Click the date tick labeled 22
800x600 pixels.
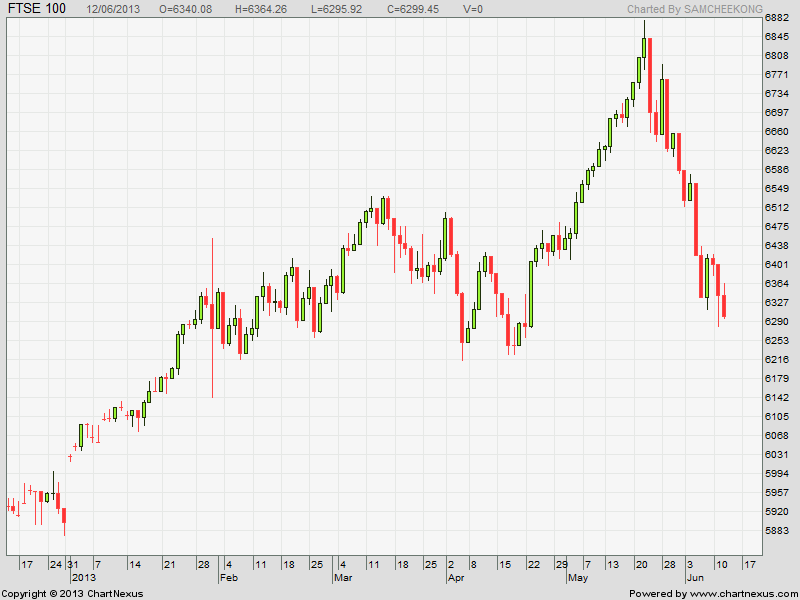pyautogui.click(x=534, y=564)
